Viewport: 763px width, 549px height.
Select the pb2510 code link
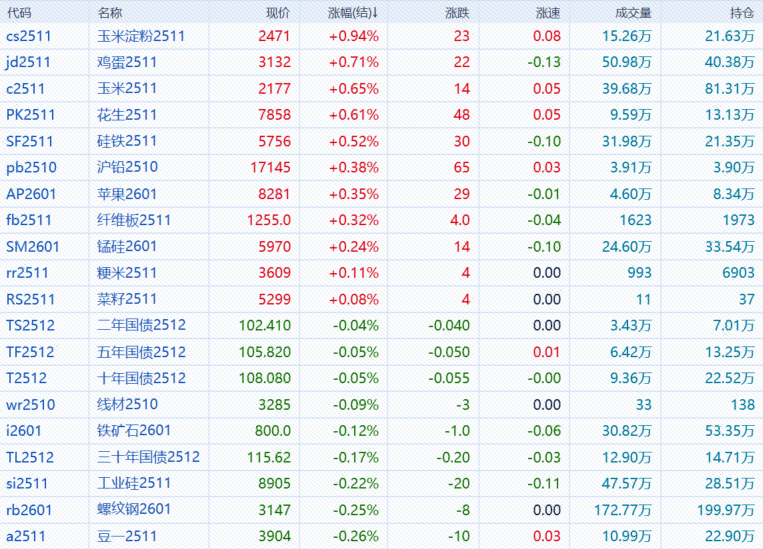tap(29, 167)
